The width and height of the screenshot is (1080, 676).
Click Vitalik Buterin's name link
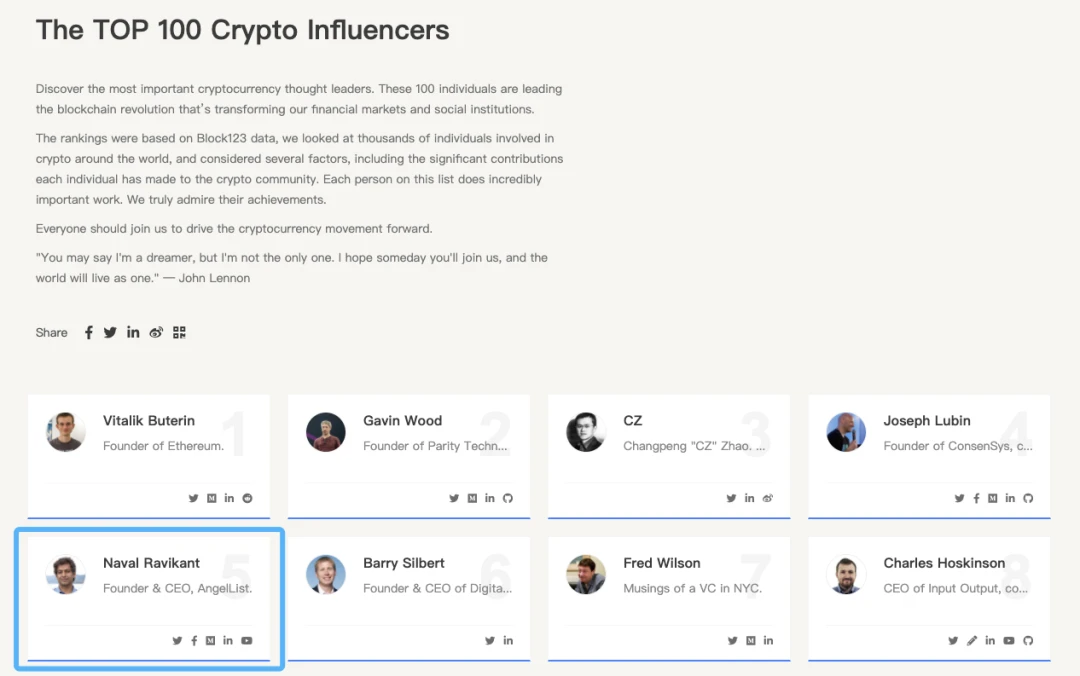point(149,421)
